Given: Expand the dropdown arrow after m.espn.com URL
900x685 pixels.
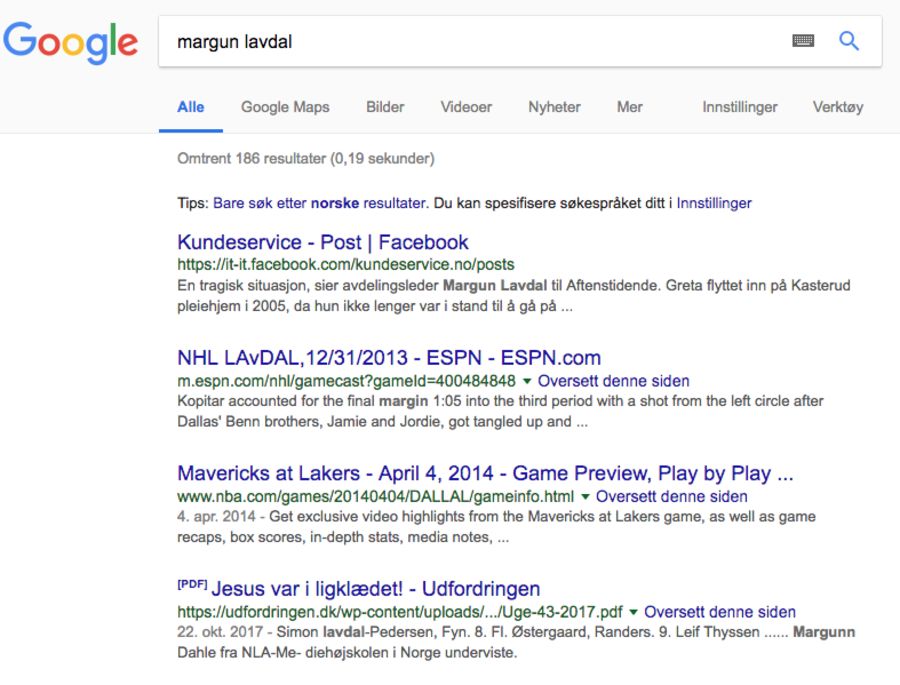Looking at the screenshot, I should pos(527,381).
